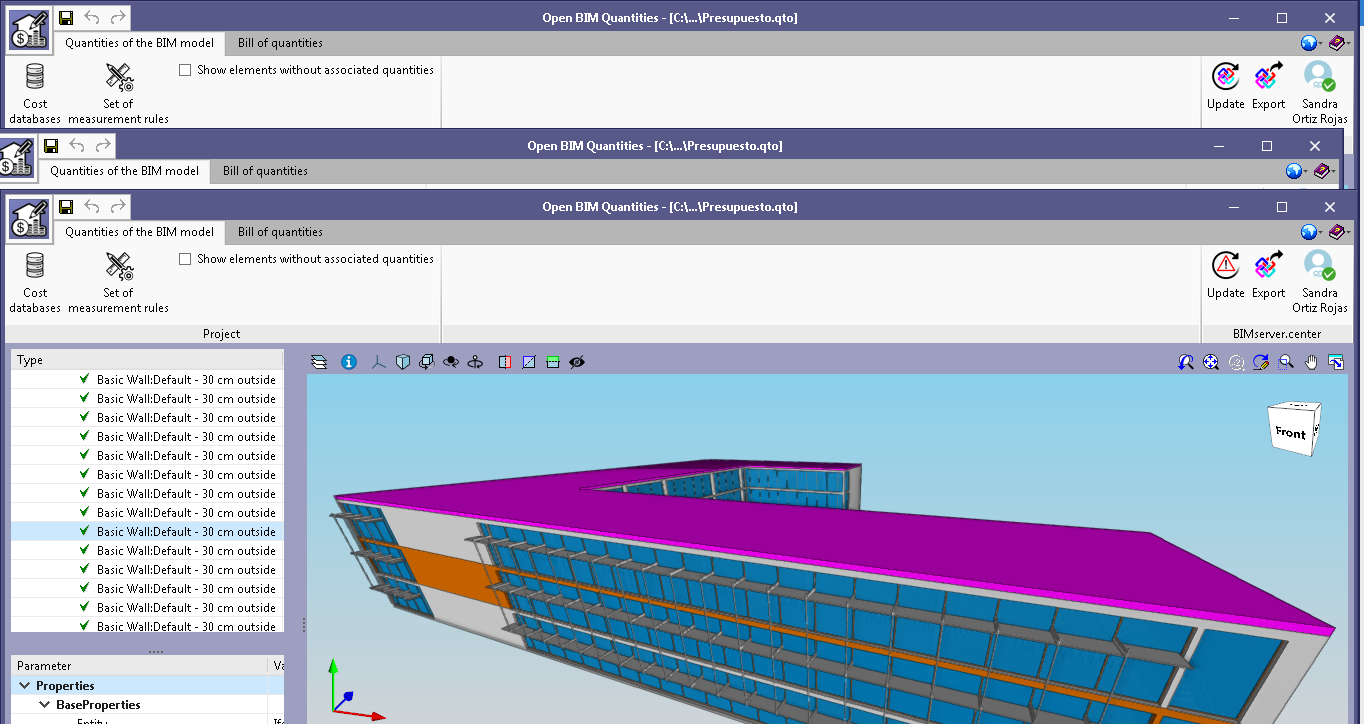This screenshot has width=1364, height=724.
Task: Select the pan hand tool
Action: click(x=1311, y=361)
